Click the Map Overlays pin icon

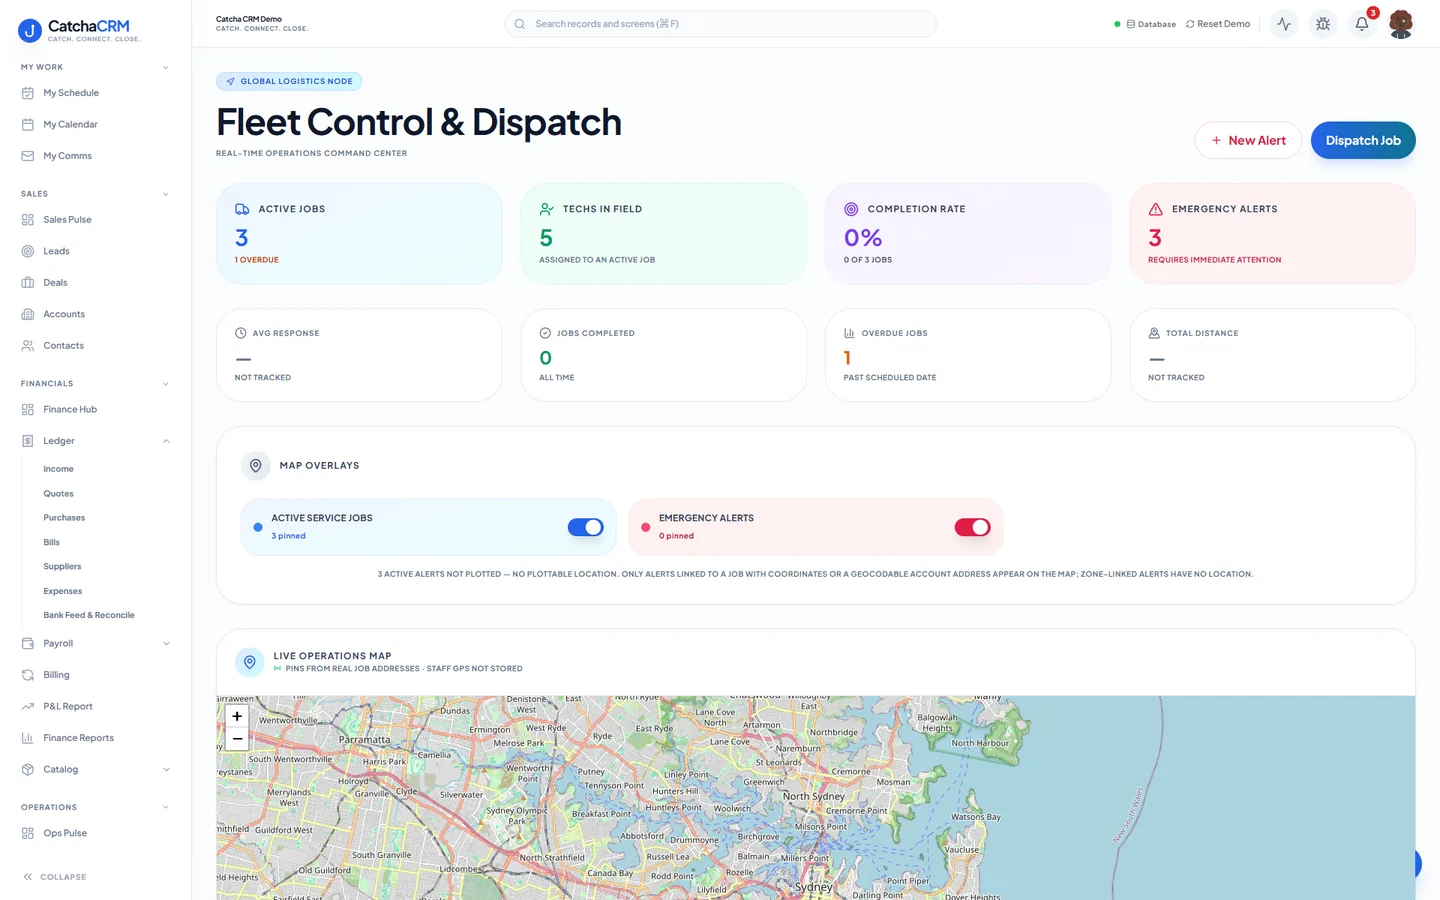tap(256, 466)
